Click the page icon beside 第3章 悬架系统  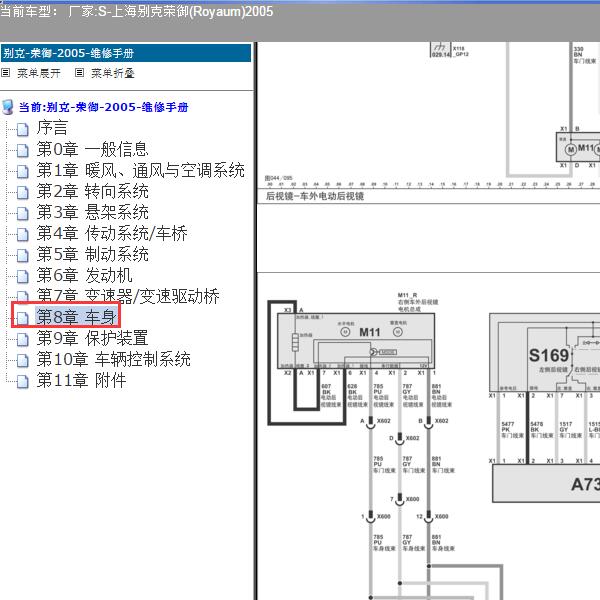coord(23,214)
